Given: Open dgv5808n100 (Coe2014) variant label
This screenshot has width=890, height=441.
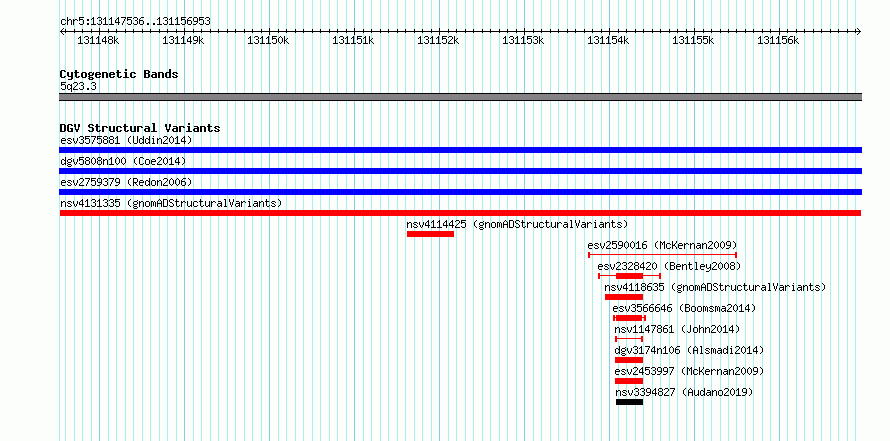Looking at the screenshot, I should [123, 161].
